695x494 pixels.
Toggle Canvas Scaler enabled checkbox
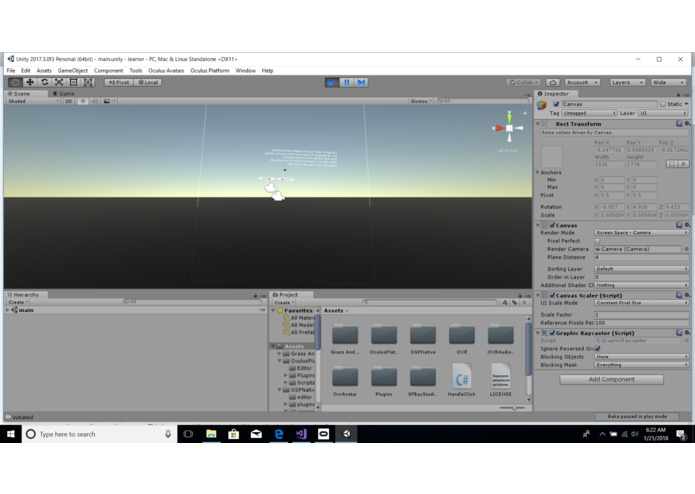[x=552, y=295]
